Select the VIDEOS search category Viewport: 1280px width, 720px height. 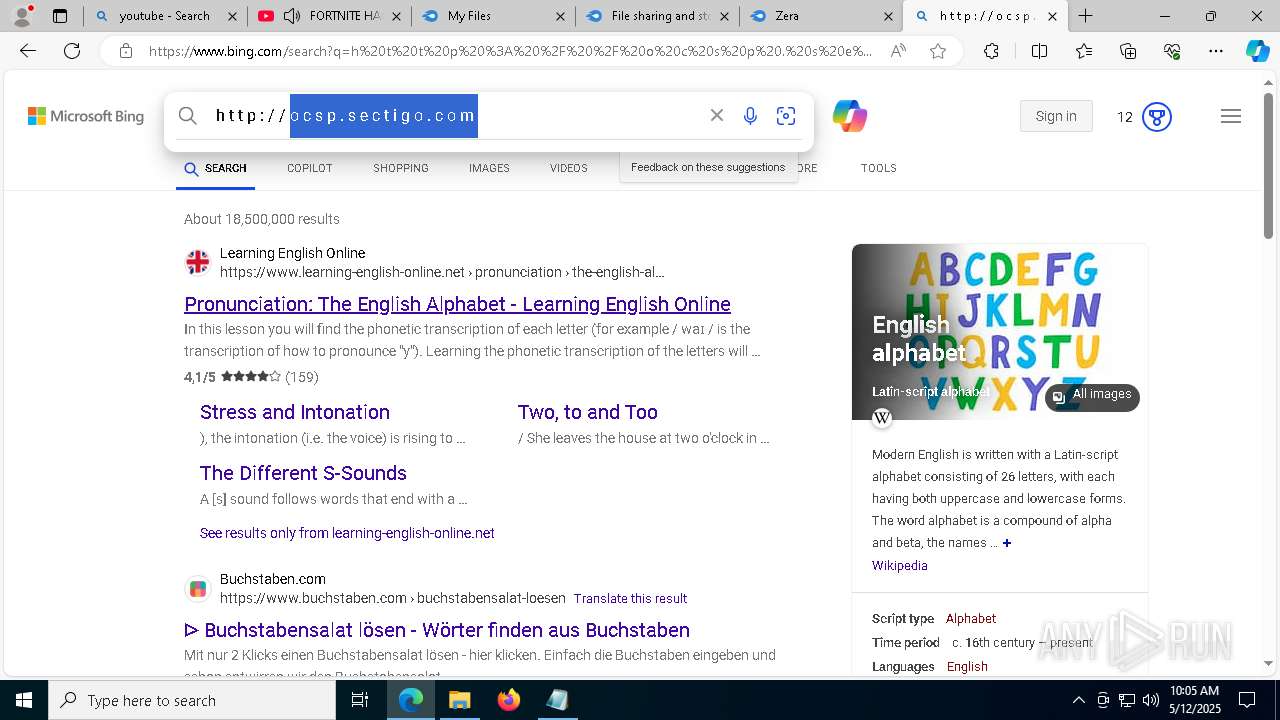point(568,168)
